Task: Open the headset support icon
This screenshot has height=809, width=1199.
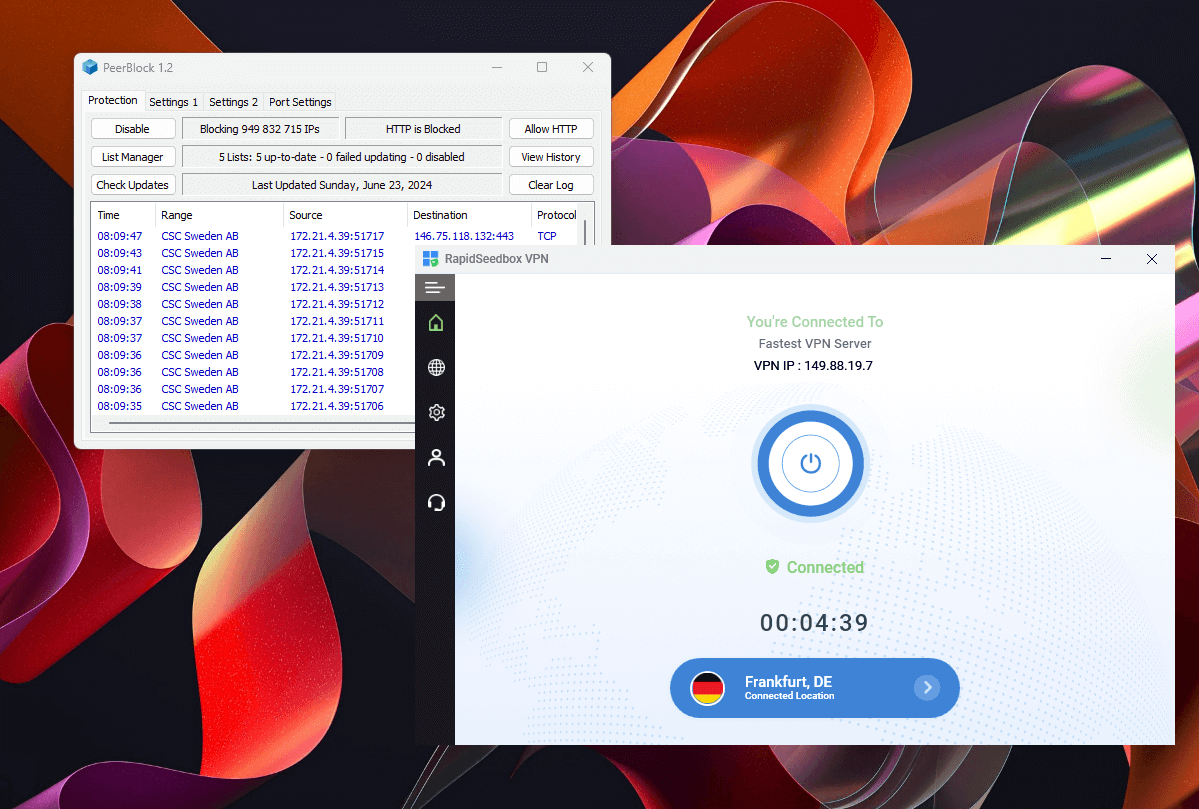Action: tap(436, 502)
